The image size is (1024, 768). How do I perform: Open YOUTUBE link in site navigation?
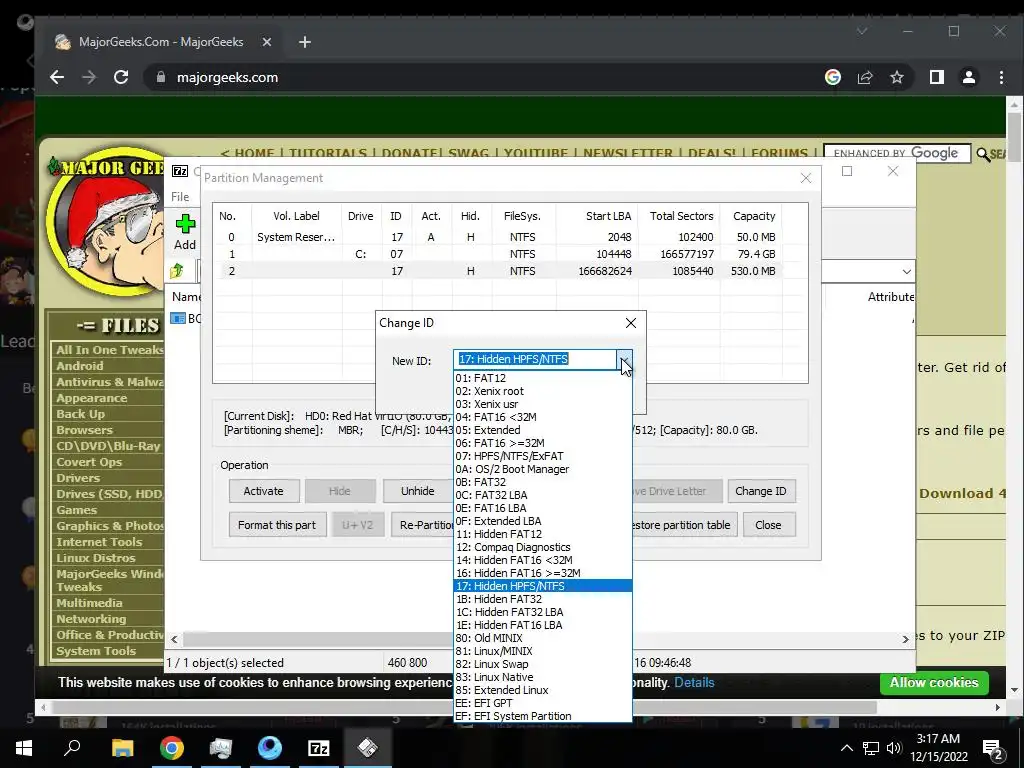[536, 153]
